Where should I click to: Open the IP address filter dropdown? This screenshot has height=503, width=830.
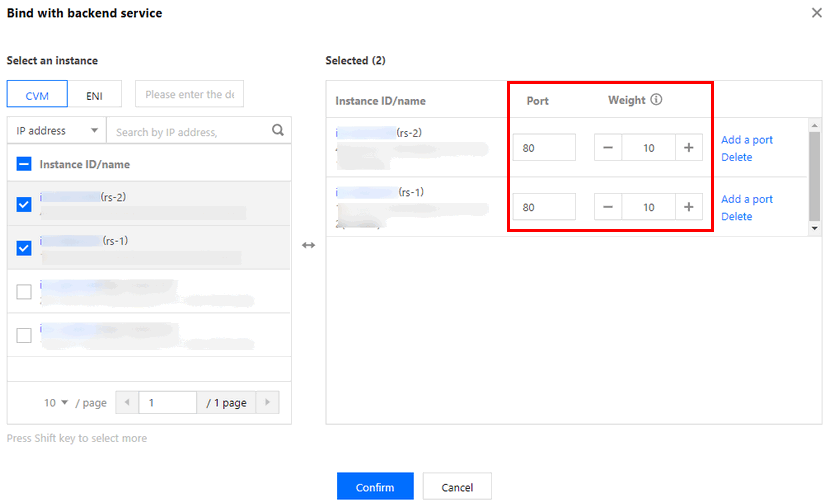point(56,131)
